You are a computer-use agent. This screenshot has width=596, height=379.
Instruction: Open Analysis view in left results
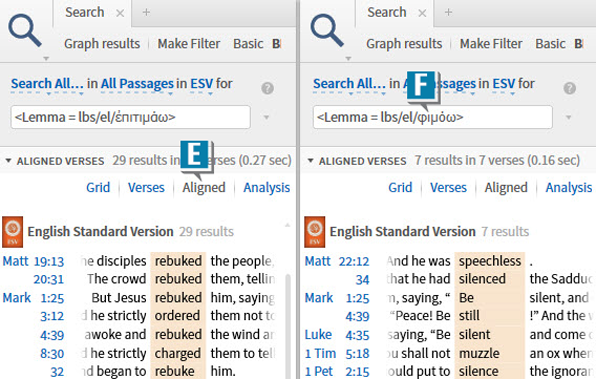point(266,188)
